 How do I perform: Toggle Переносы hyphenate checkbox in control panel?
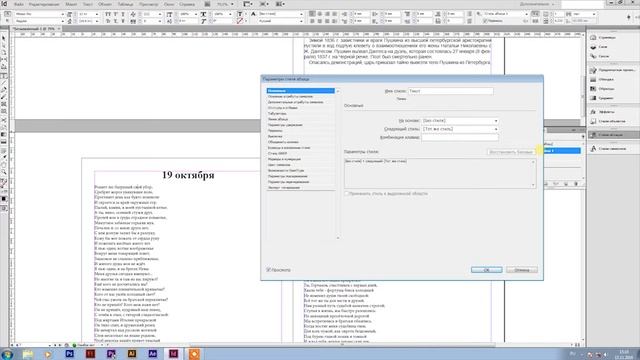point(485,21)
